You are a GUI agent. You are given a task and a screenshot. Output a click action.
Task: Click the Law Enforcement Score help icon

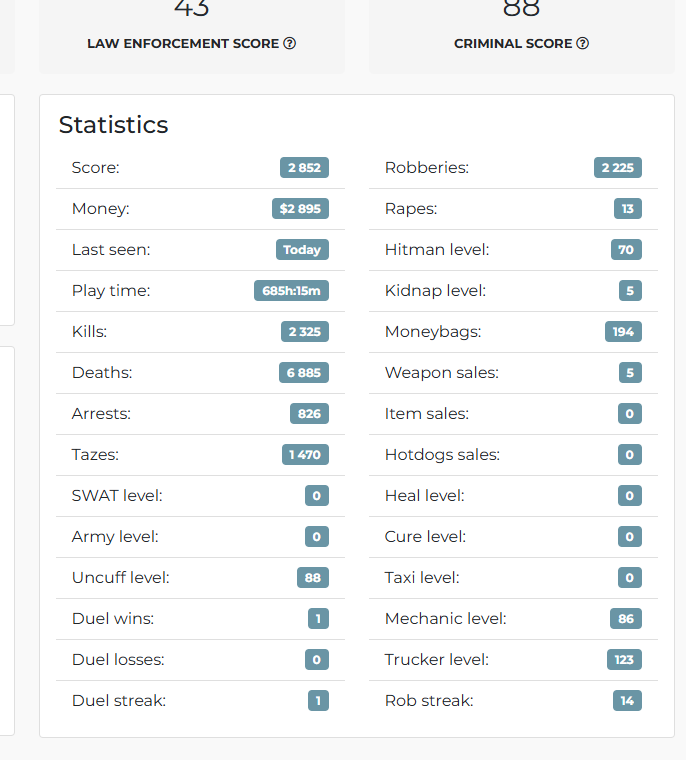pyautogui.click(x=289, y=44)
